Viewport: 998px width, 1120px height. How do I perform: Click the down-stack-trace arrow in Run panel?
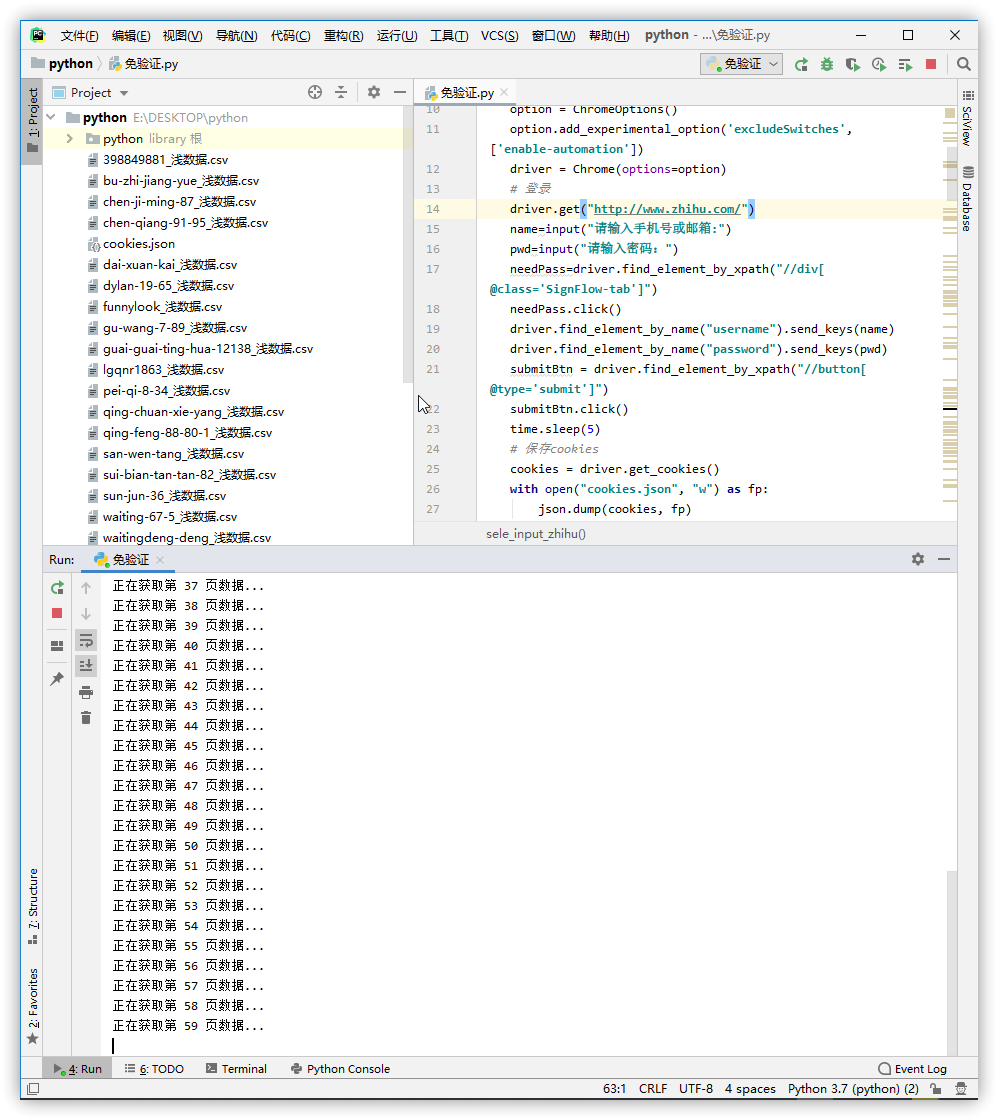click(x=86, y=614)
